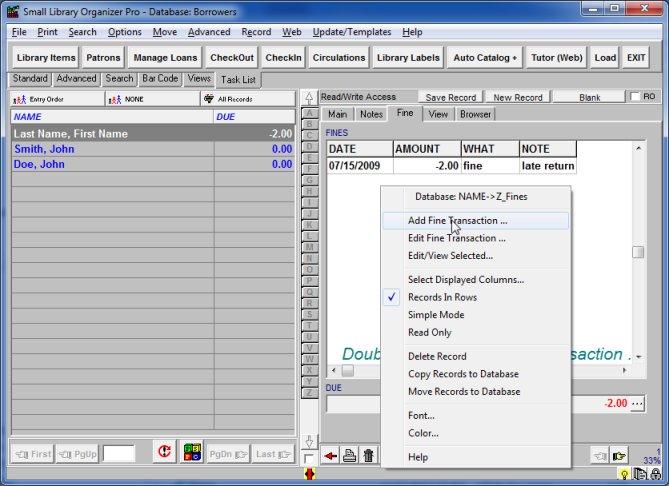Click the red and yellow splitter icon
The image size is (669, 486).
309,474
